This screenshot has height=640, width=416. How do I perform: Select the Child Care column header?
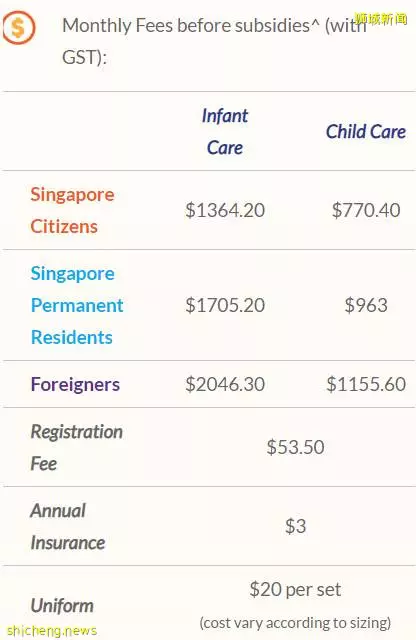[366, 131]
